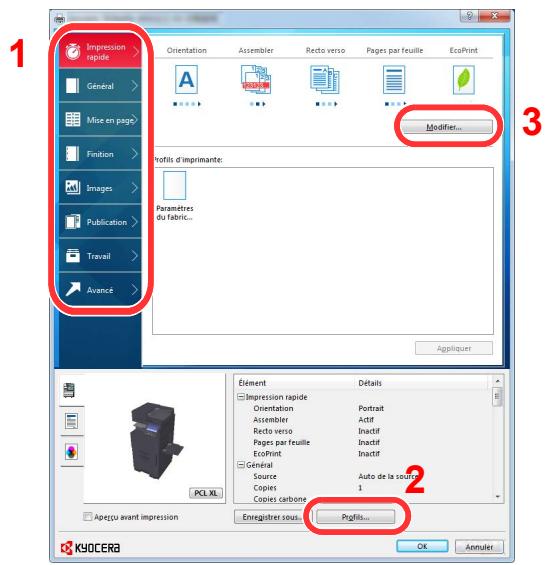Click the Images tab picture icon
The width and height of the screenshot is (548, 565).
coord(73,187)
